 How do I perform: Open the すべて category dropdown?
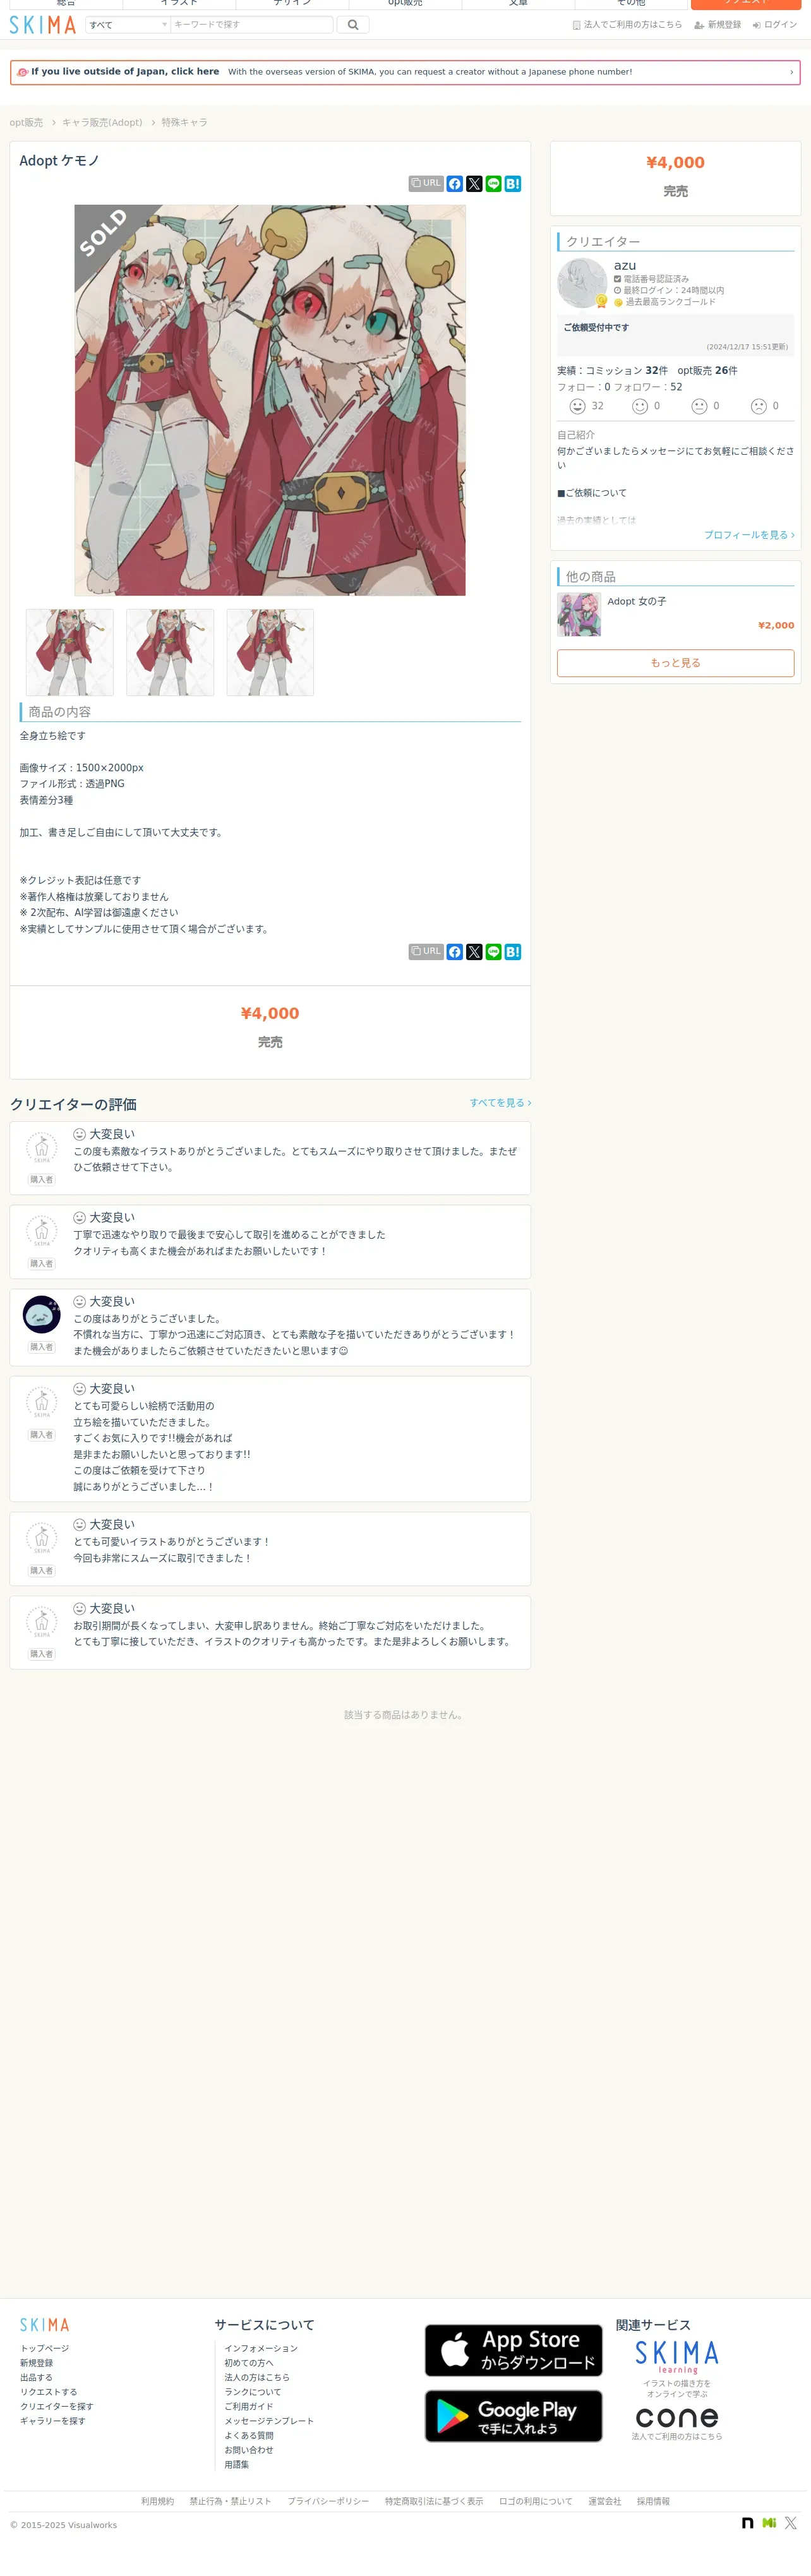[x=128, y=25]
